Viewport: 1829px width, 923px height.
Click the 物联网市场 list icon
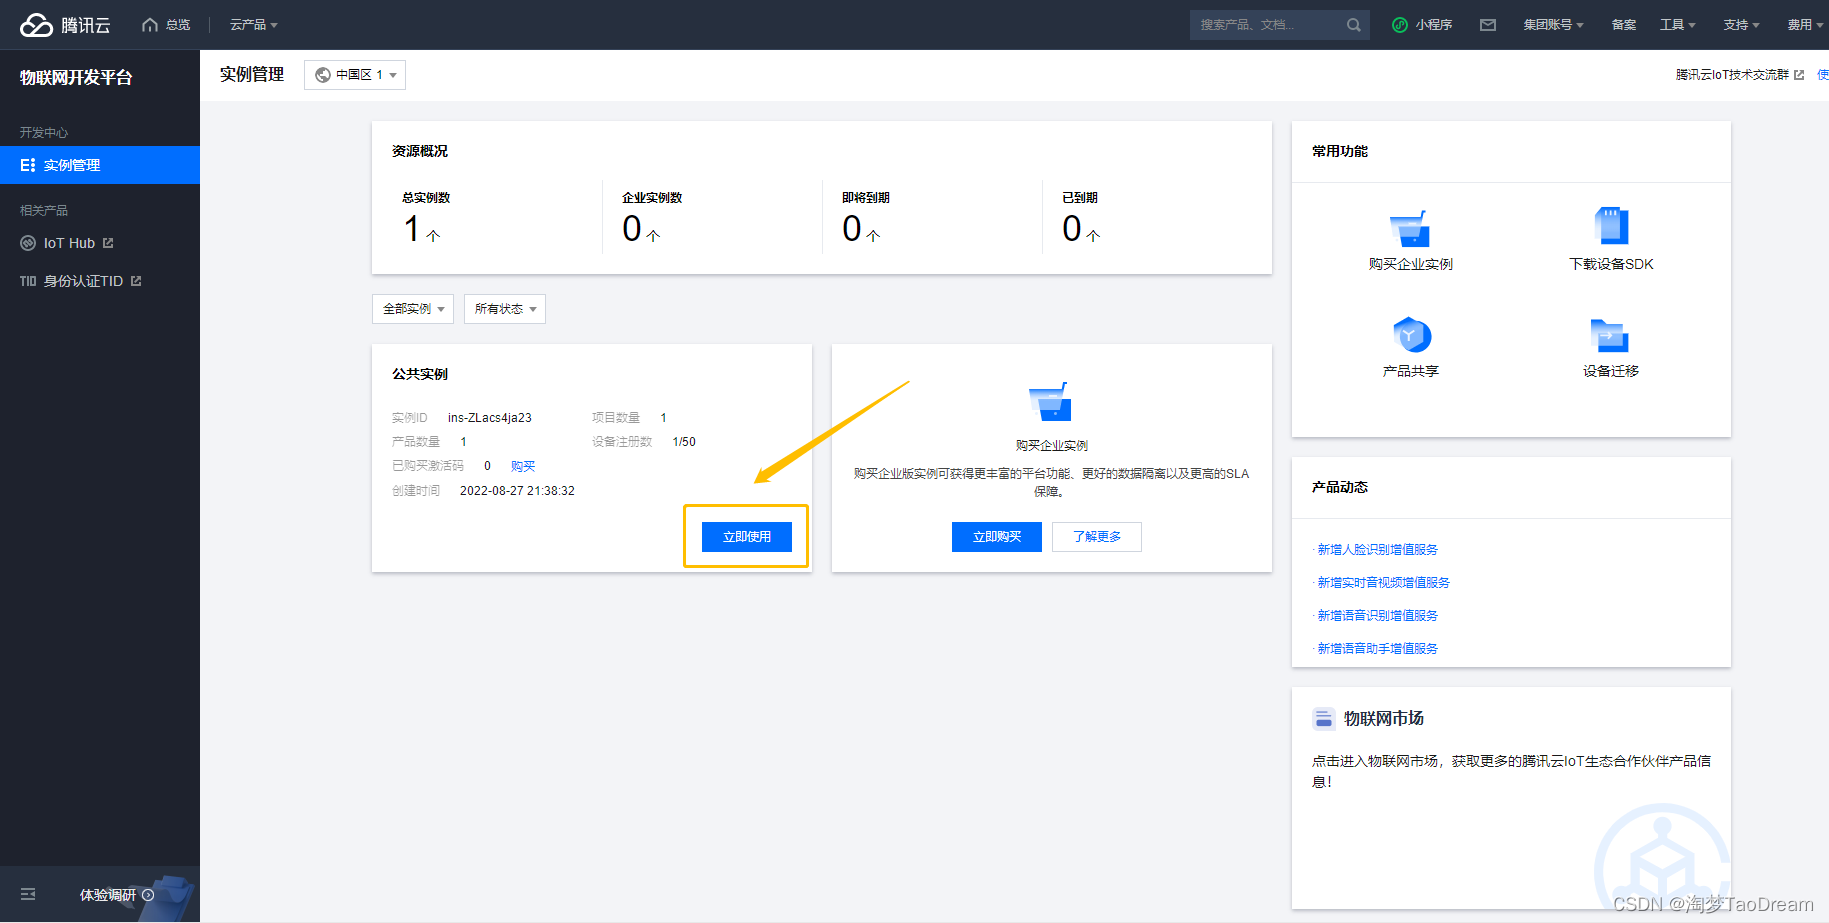click(x=1323, y=718)
